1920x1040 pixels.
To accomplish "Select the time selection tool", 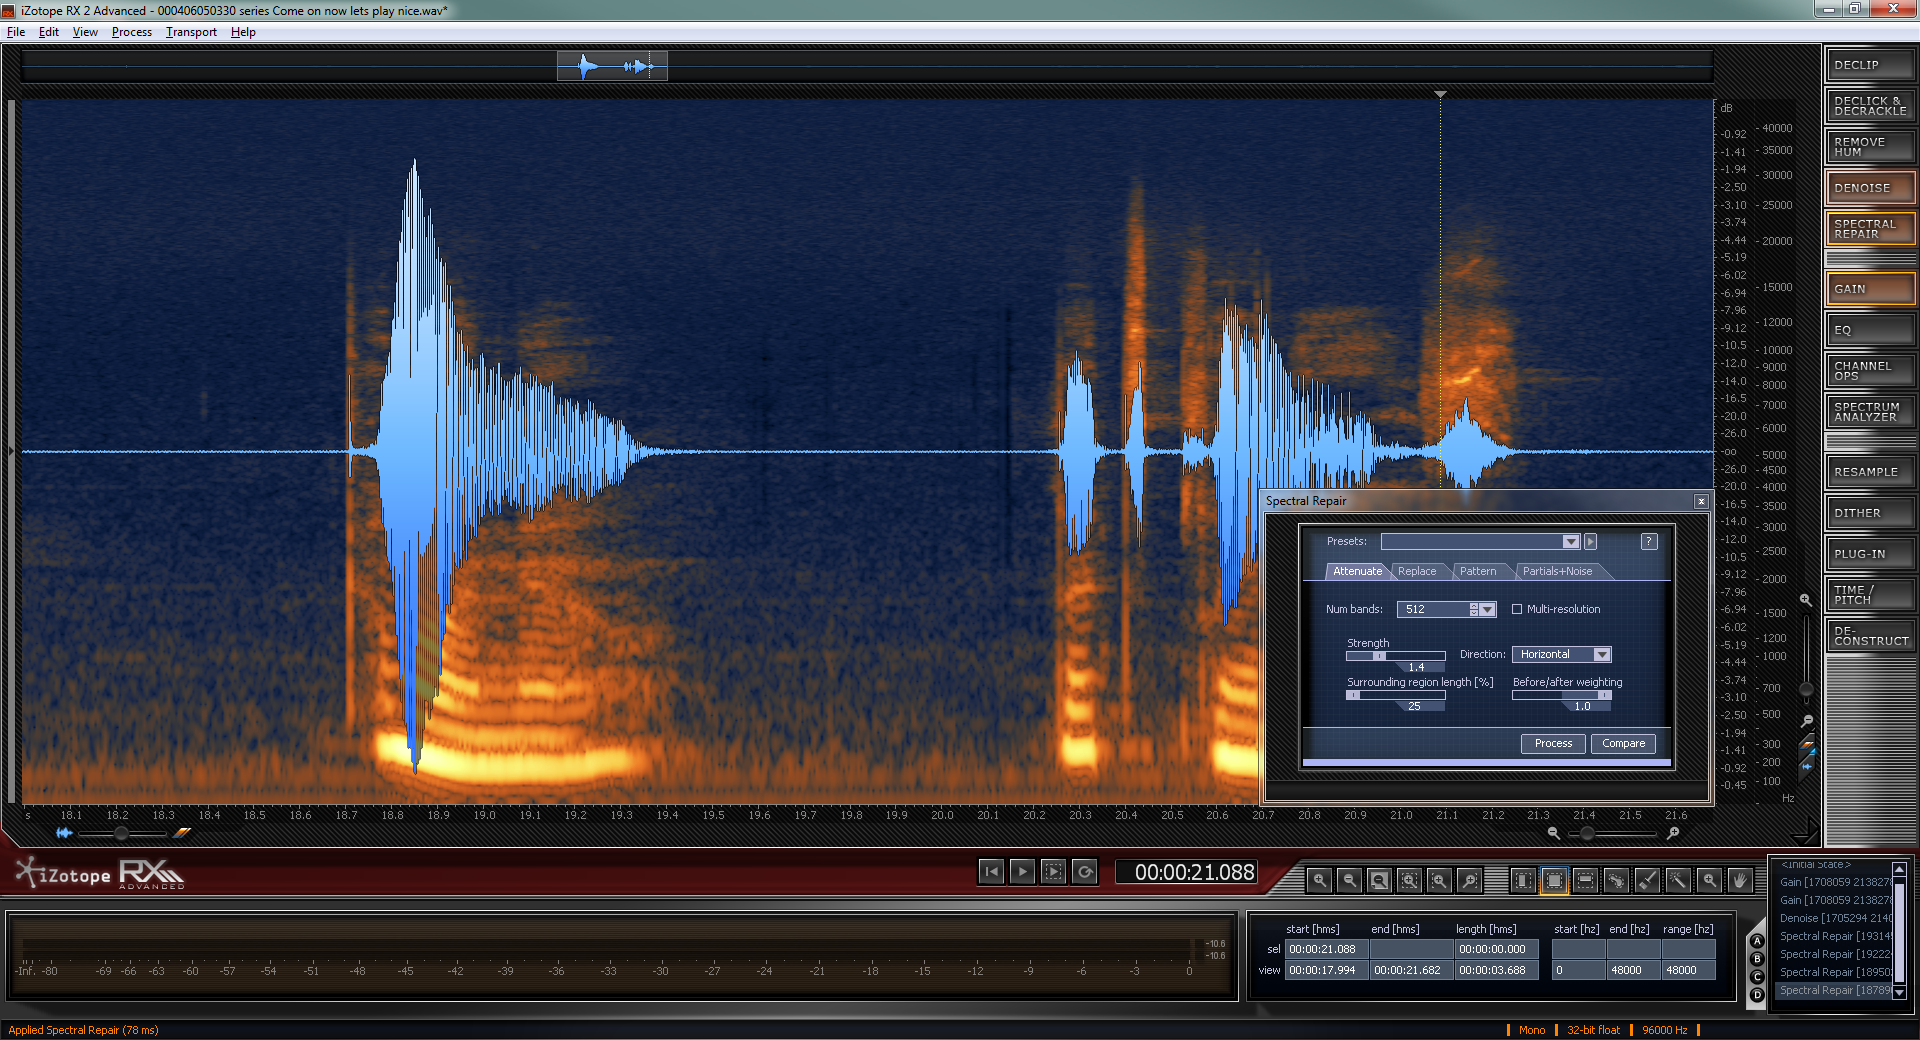I will coord(1523,880).
